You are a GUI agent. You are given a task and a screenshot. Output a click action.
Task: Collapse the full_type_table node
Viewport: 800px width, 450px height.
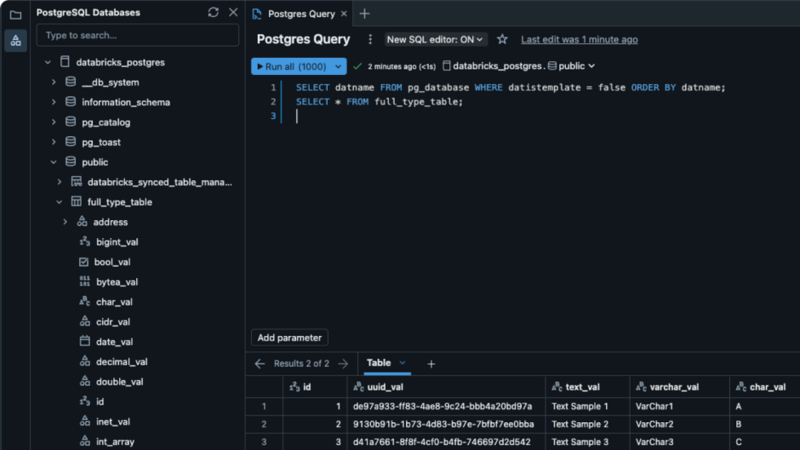[x=59, y=202]
